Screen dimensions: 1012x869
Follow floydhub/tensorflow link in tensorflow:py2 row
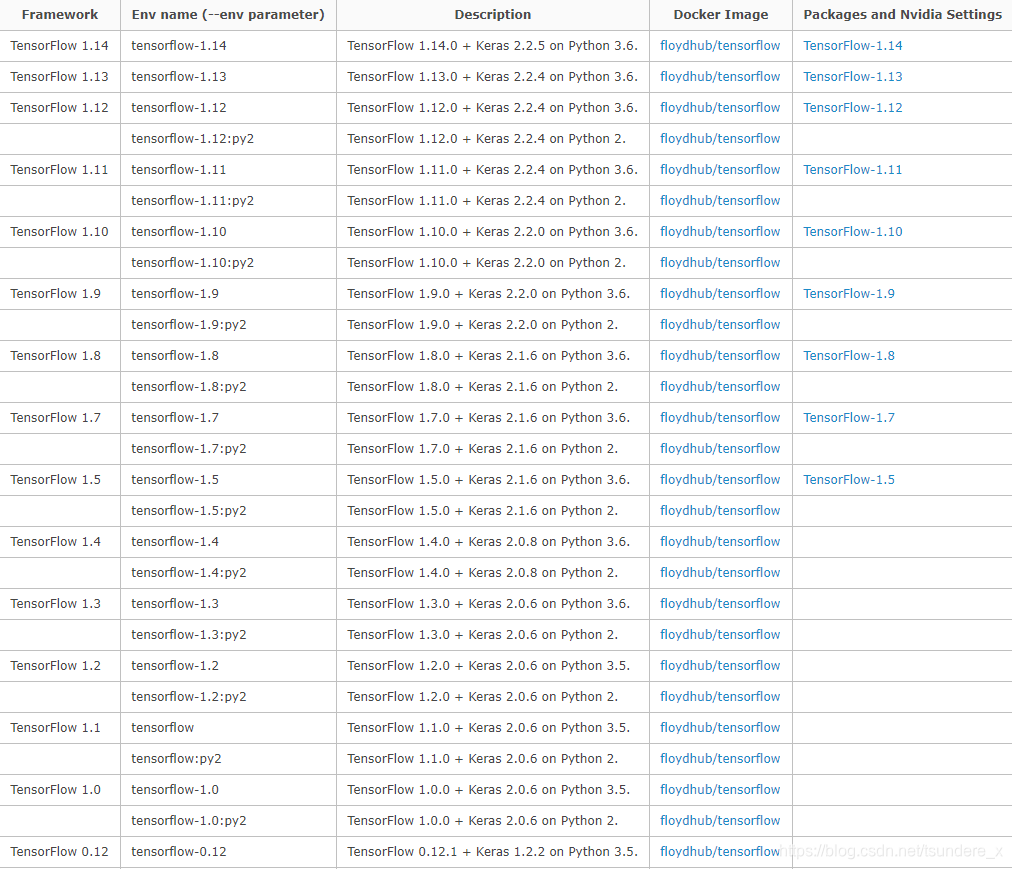pos(720,759)
